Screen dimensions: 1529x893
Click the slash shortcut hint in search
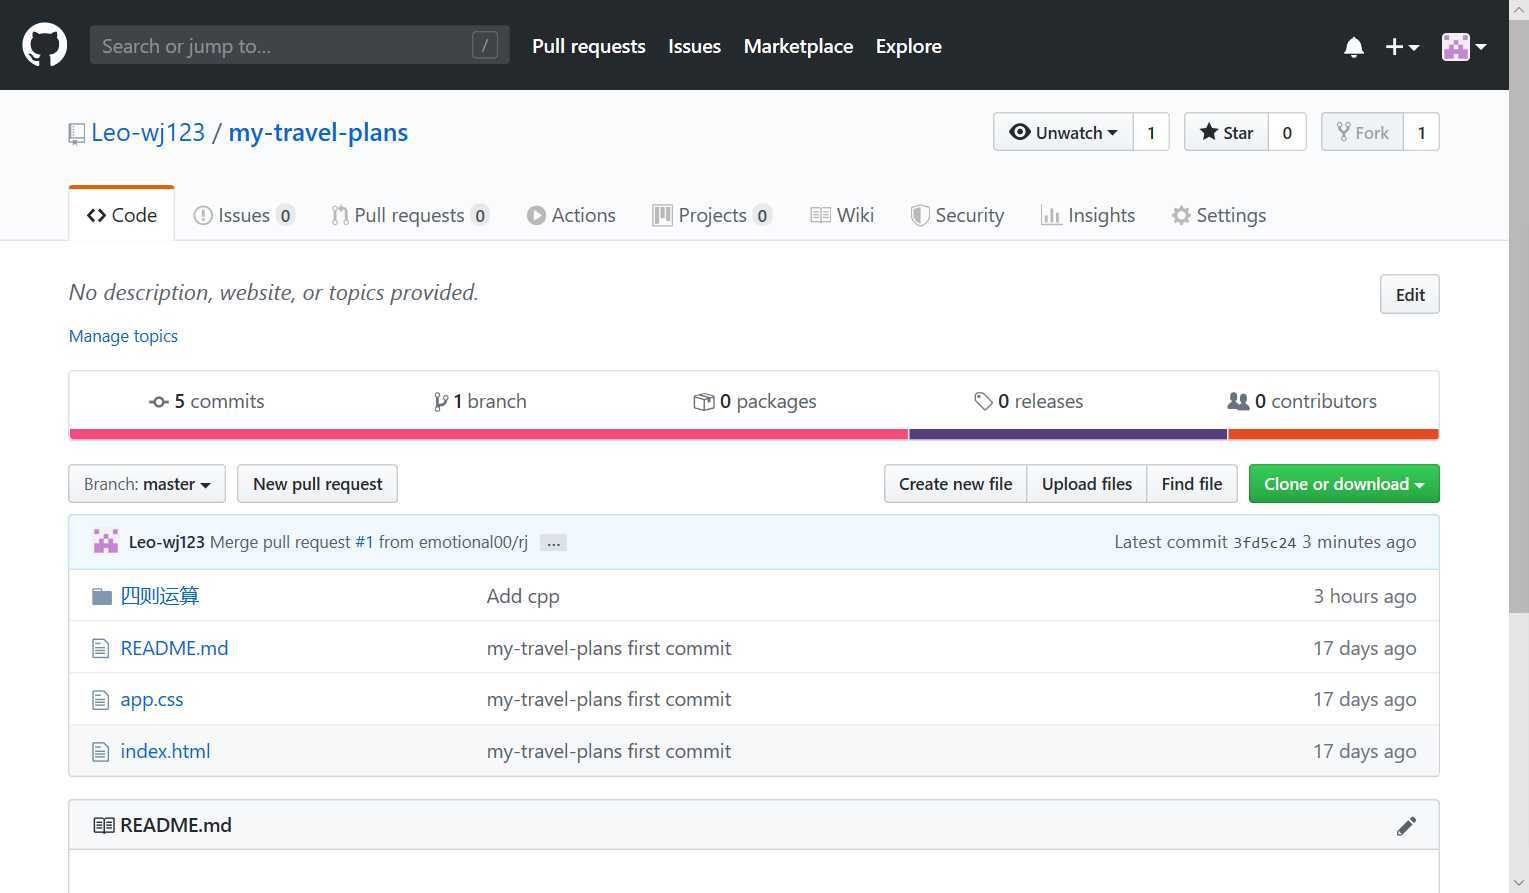tap(485, 45)
